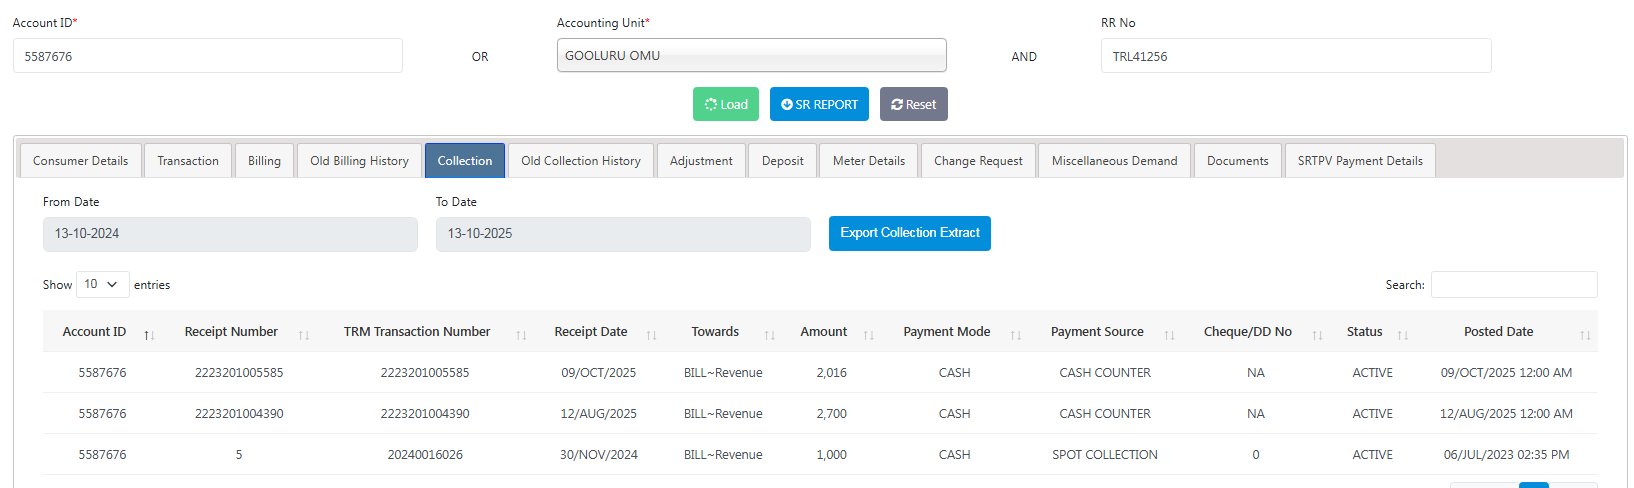Viewport: 1634px width, 488px height.
Task: Click the Reset button
Action: 913,104
